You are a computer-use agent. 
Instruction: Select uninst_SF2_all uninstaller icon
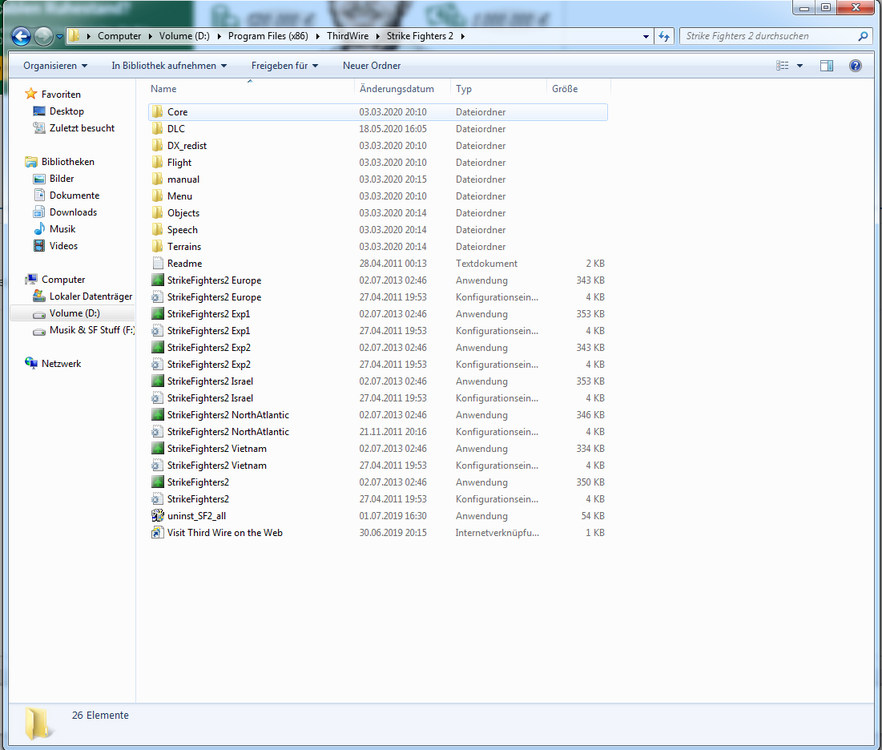(158, 516)
